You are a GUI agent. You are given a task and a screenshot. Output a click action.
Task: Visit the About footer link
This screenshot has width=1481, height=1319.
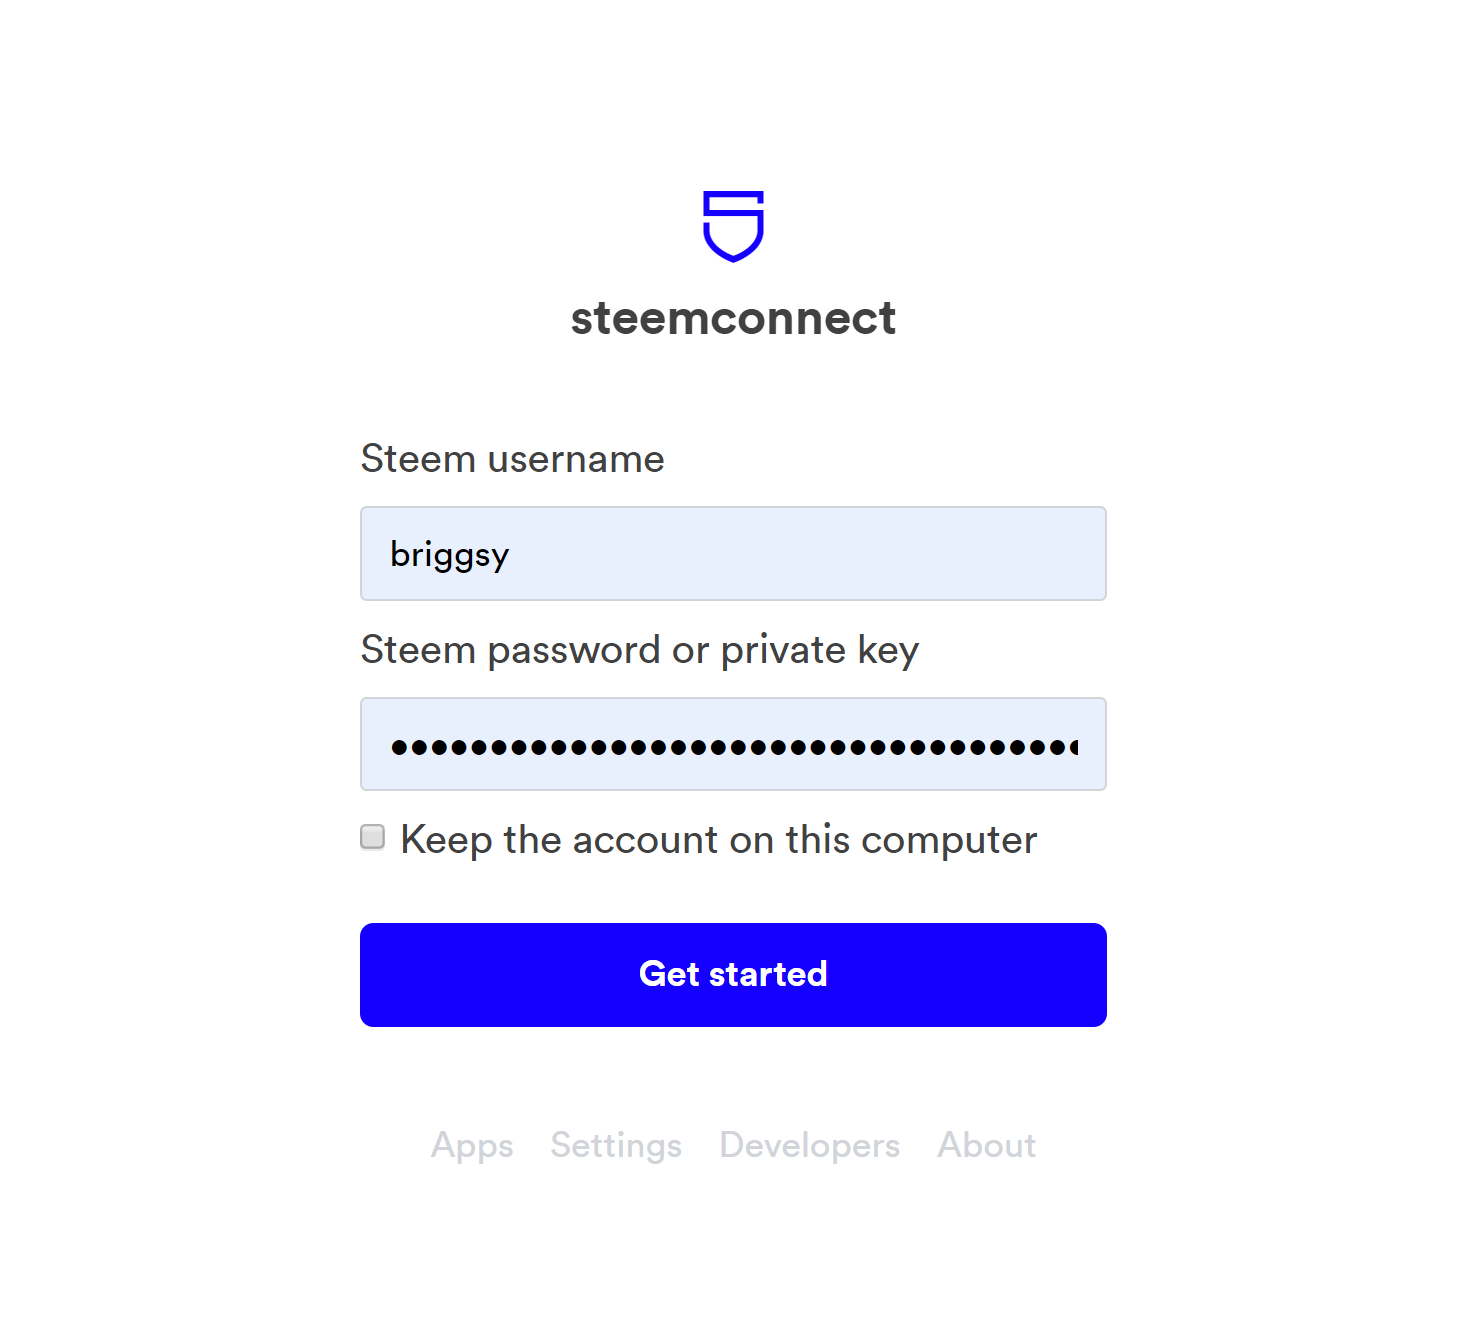(986, 1145)
